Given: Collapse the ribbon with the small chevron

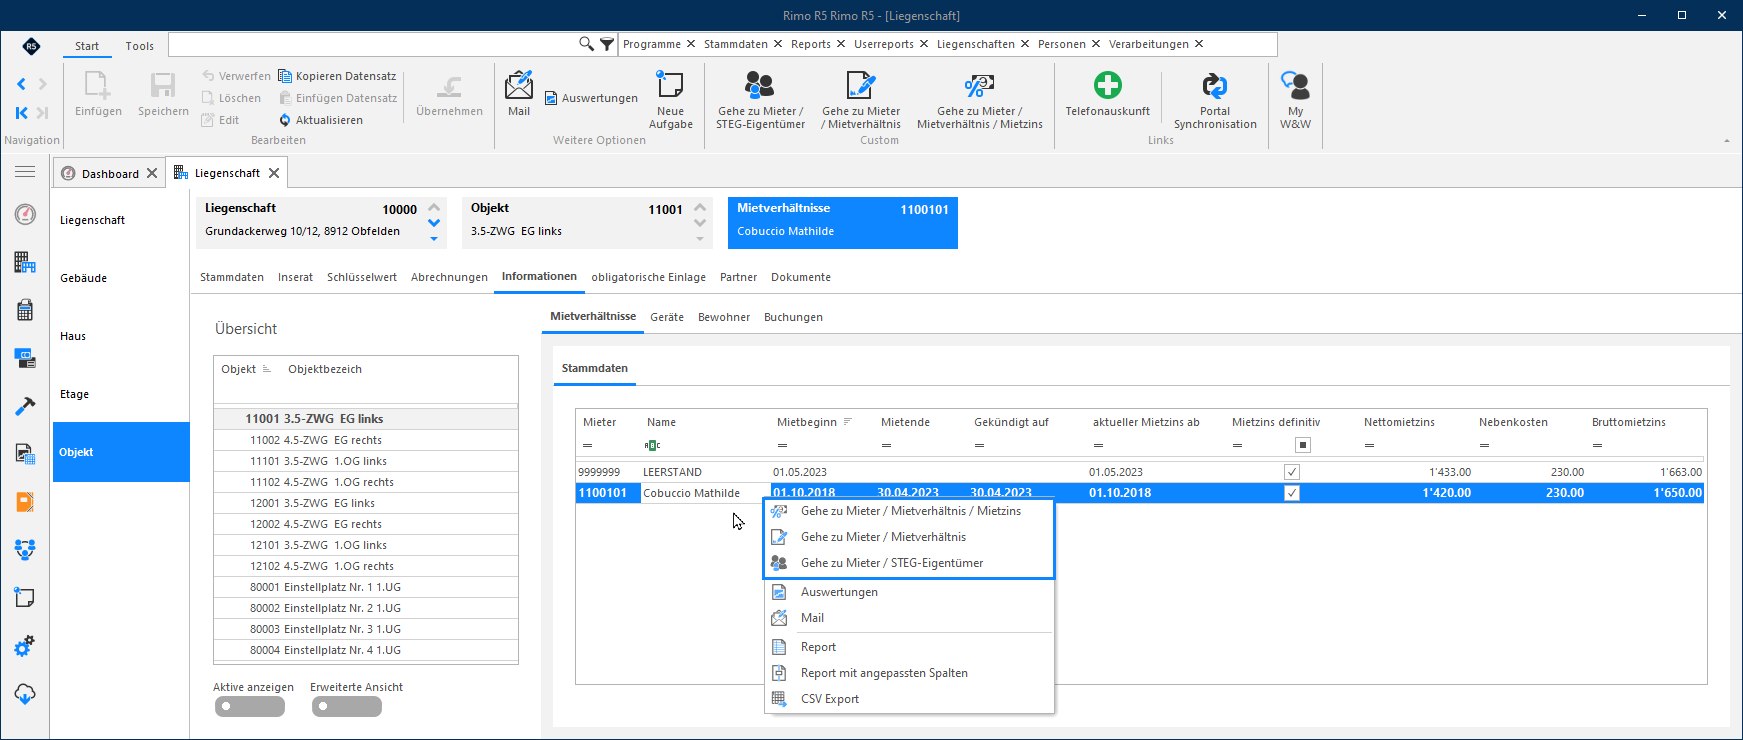Looking at the screenshot, I should pyautogui.click(x=1726, y=141).
